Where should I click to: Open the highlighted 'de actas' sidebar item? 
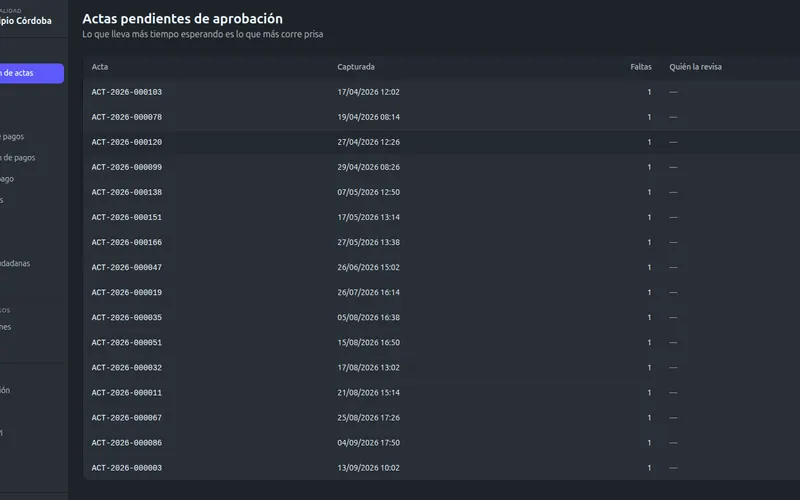point(30,73)
